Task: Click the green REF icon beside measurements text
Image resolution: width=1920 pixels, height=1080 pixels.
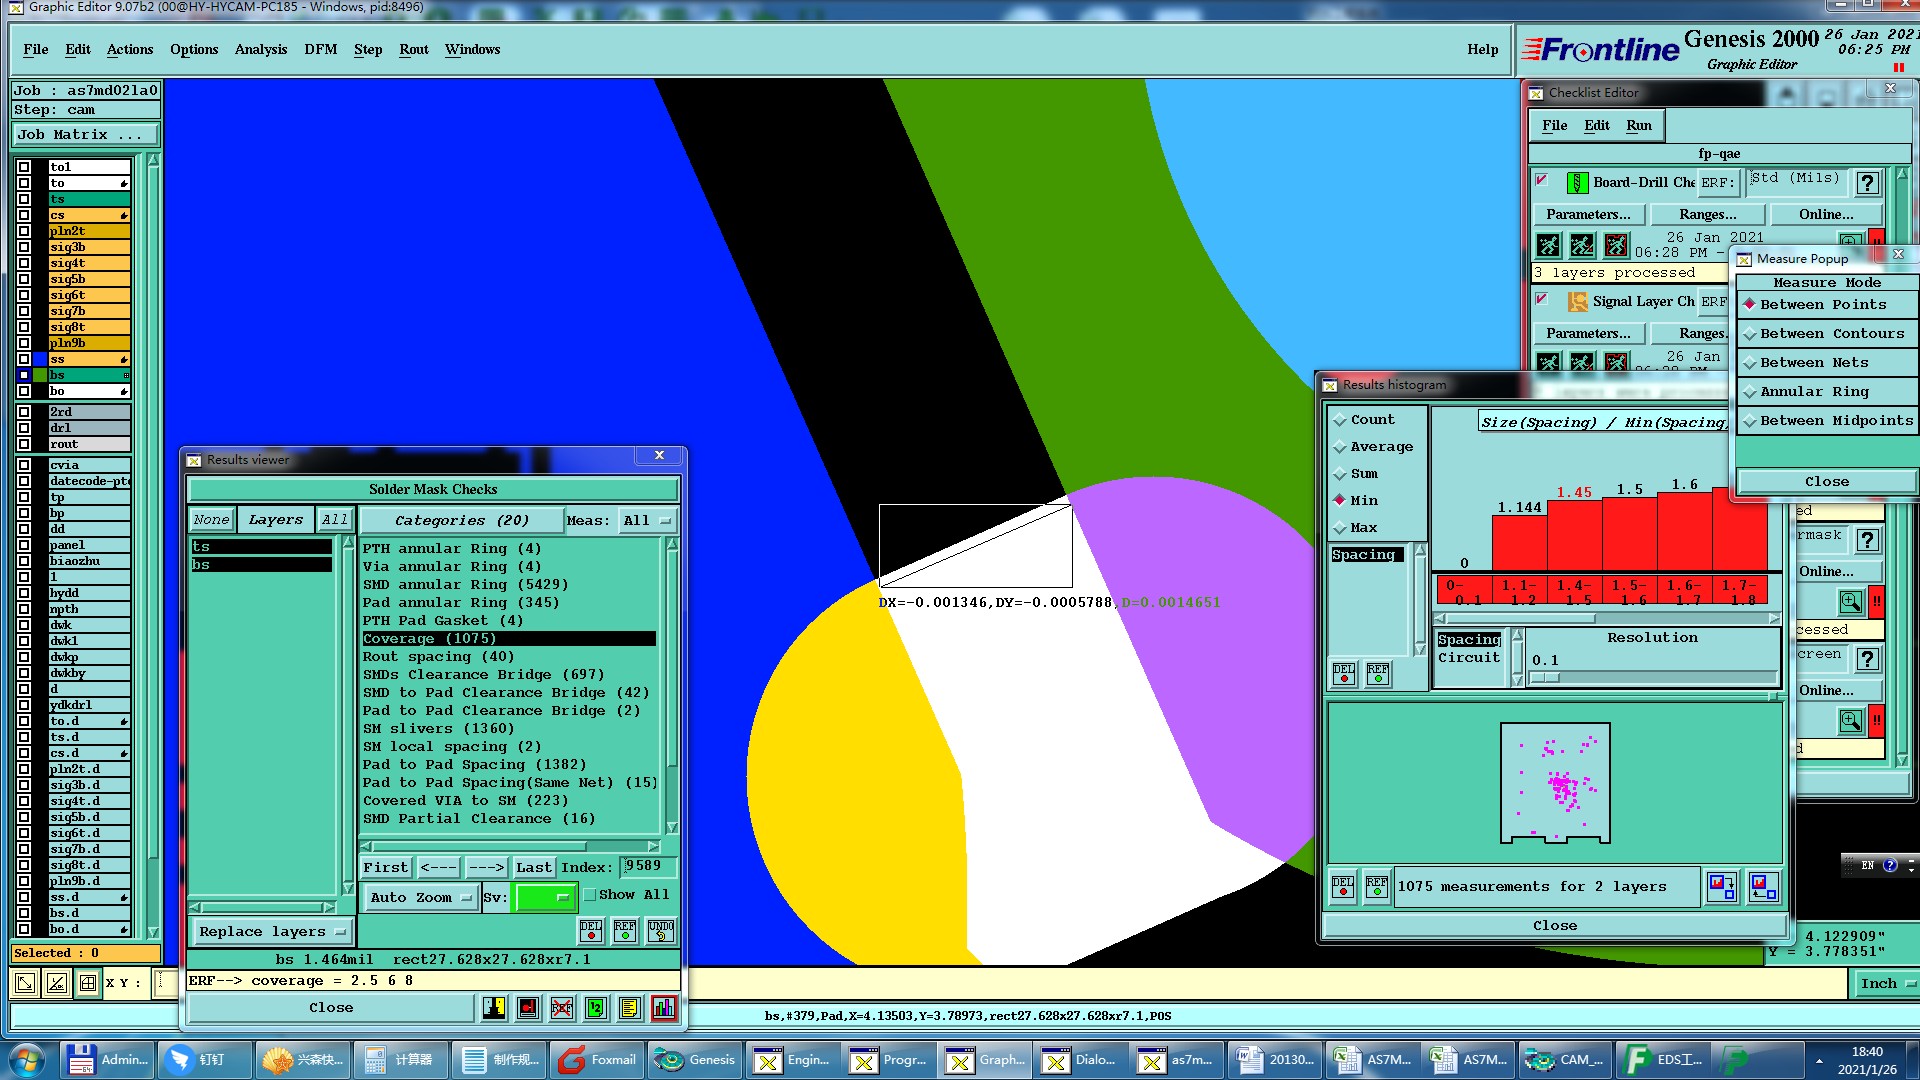Action: click(1377, 887)
